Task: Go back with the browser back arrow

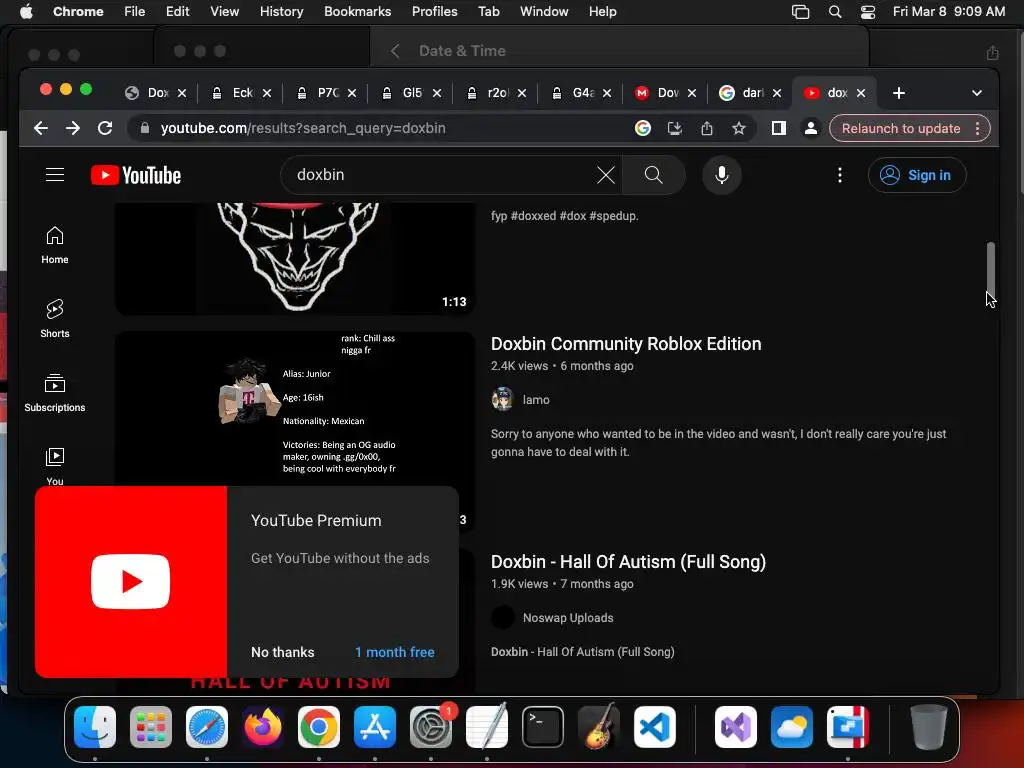Action: point(41,129)
